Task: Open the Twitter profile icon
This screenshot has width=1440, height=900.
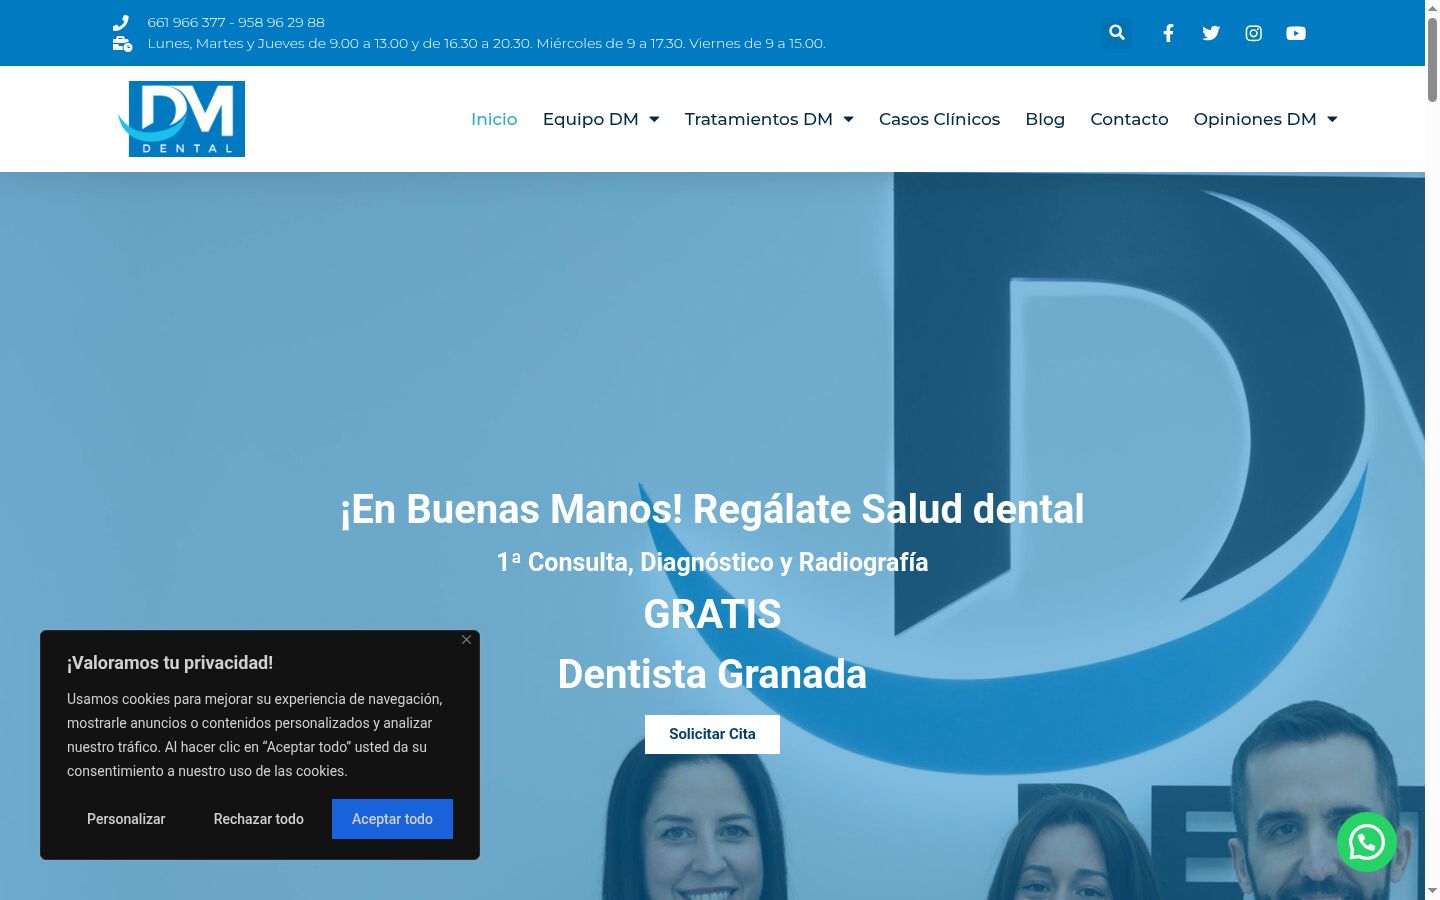Action: [1211, 33]
